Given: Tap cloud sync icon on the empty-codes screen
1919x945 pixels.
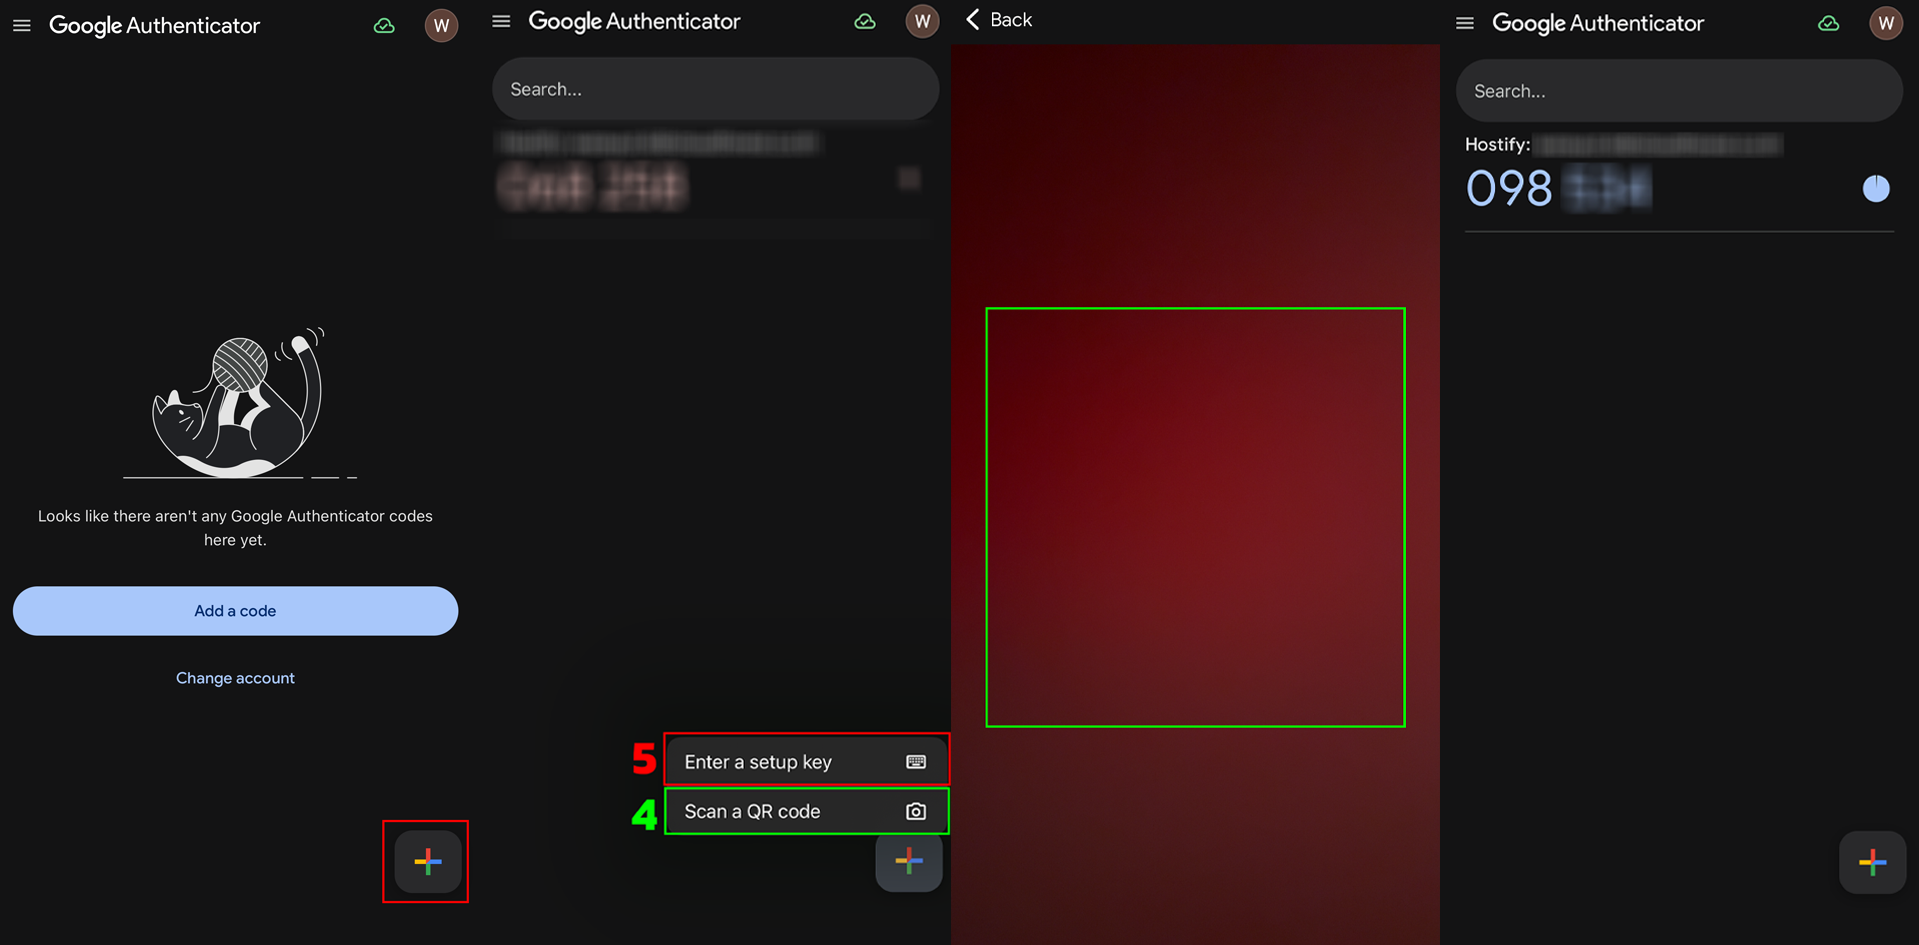Looking at the screenshot, I should pyautogui.click(x=384, y=26).
